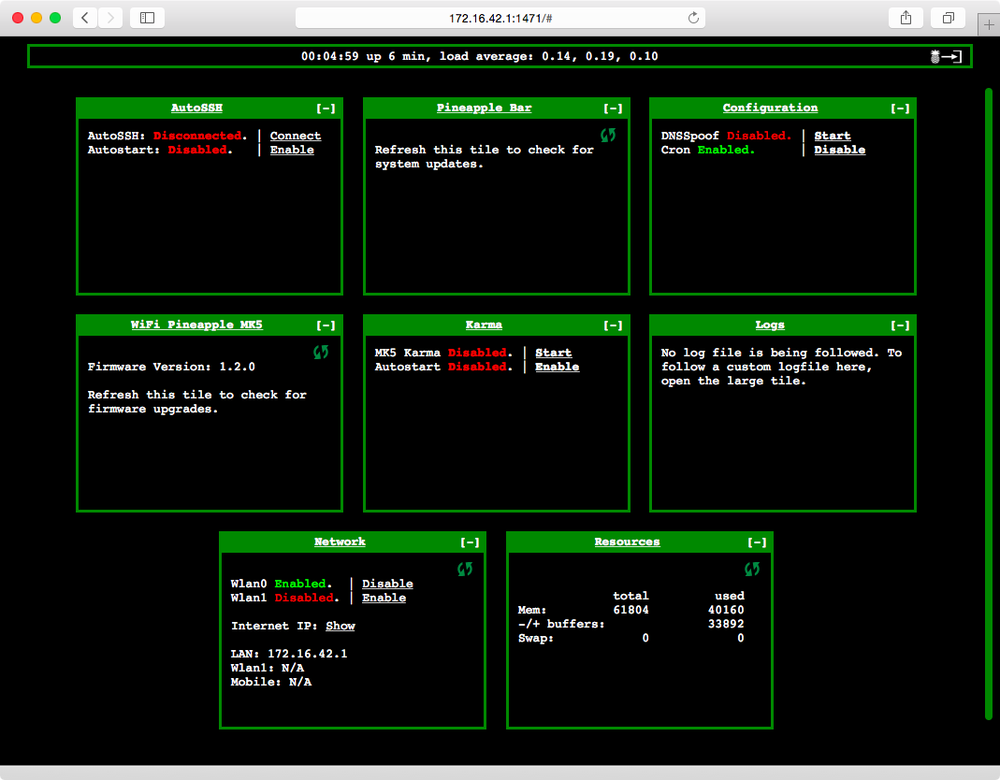This screenshot has width=1000, height=780.
Task: Click the AutoSSH 'Disconnected' status text
Action: (198, 136)
